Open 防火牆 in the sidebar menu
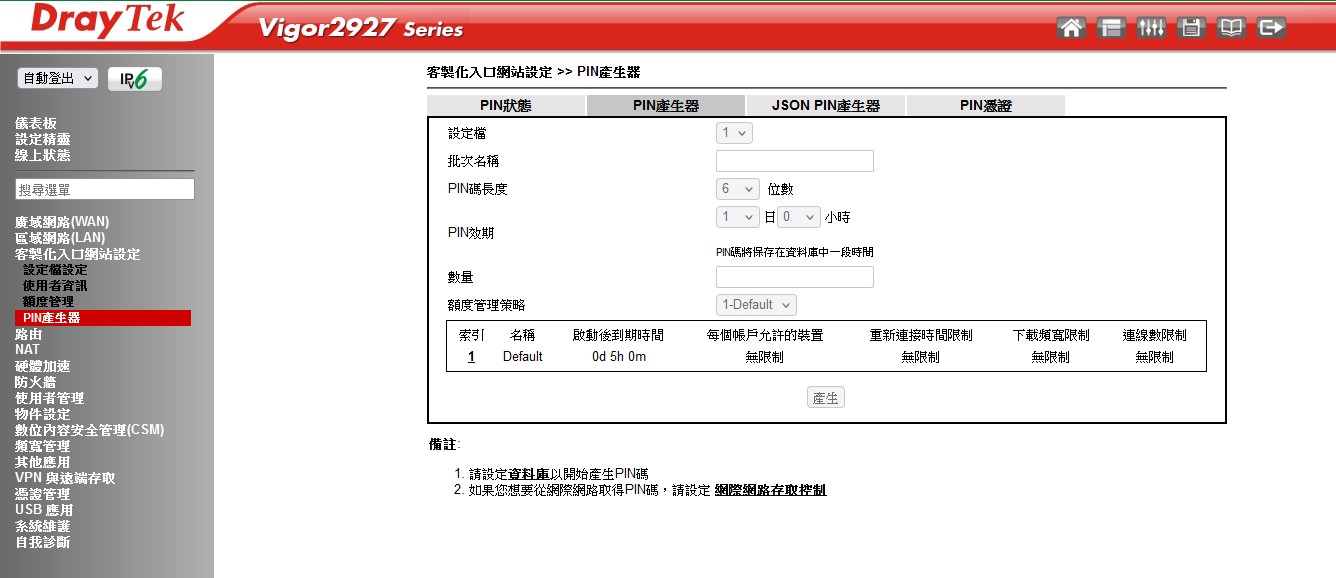Viewport: 1336px width, 578px height. point(35,382)
